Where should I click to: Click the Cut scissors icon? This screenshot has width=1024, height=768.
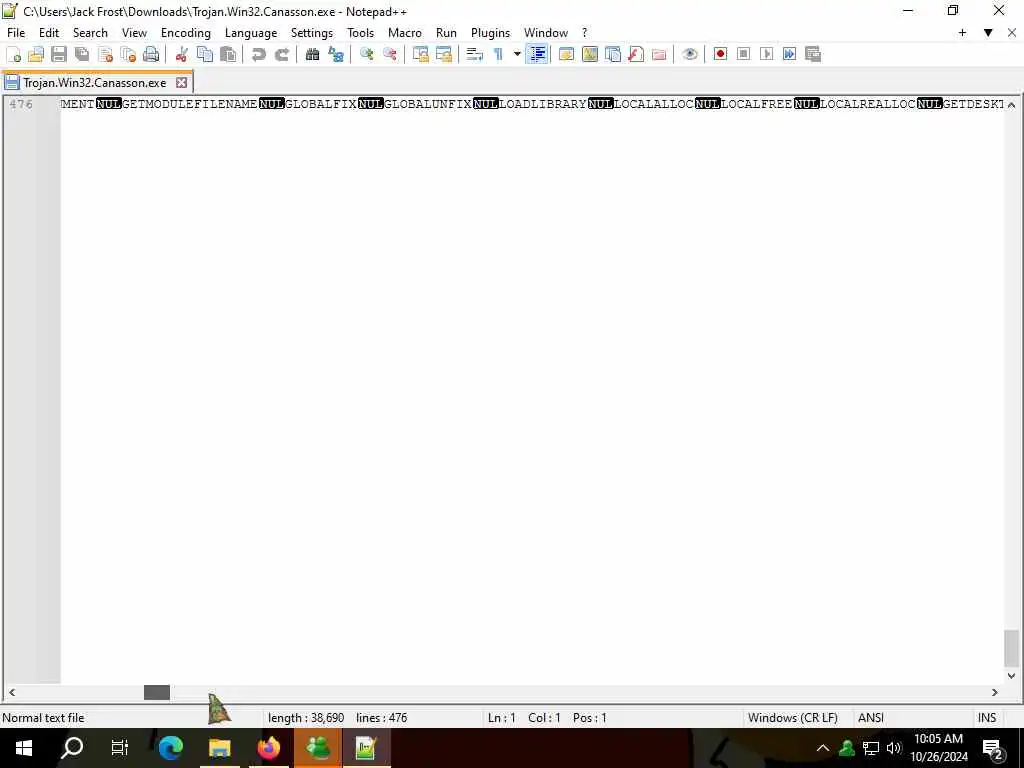click(x=182, y=54)
